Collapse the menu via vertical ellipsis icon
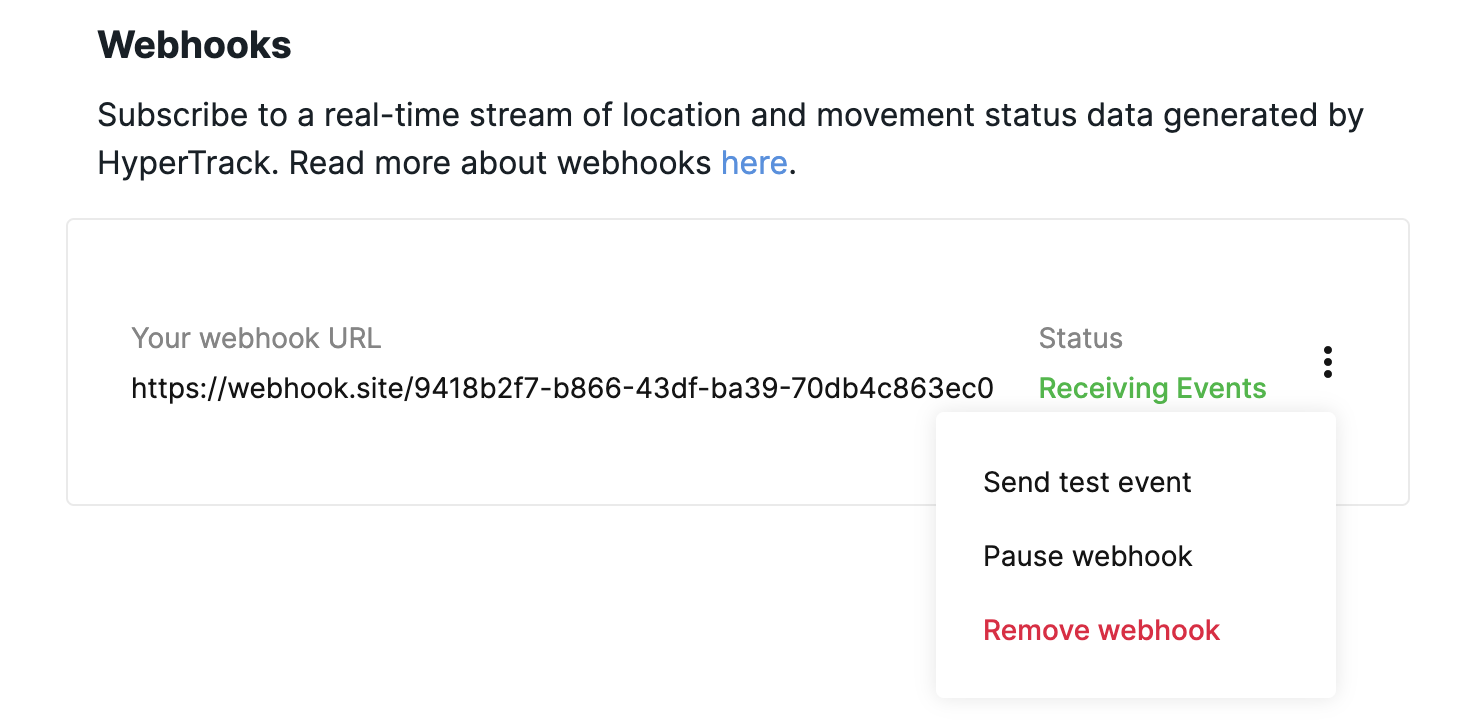Image resolution: width=1462 pixels, height=720 pixels. point(1327,362)
